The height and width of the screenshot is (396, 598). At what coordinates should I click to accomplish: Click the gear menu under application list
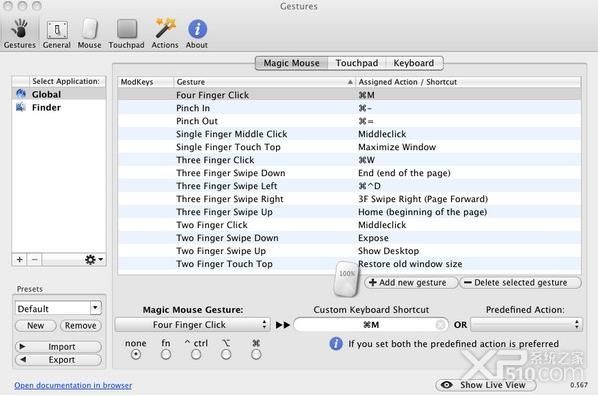coord(93,260)
